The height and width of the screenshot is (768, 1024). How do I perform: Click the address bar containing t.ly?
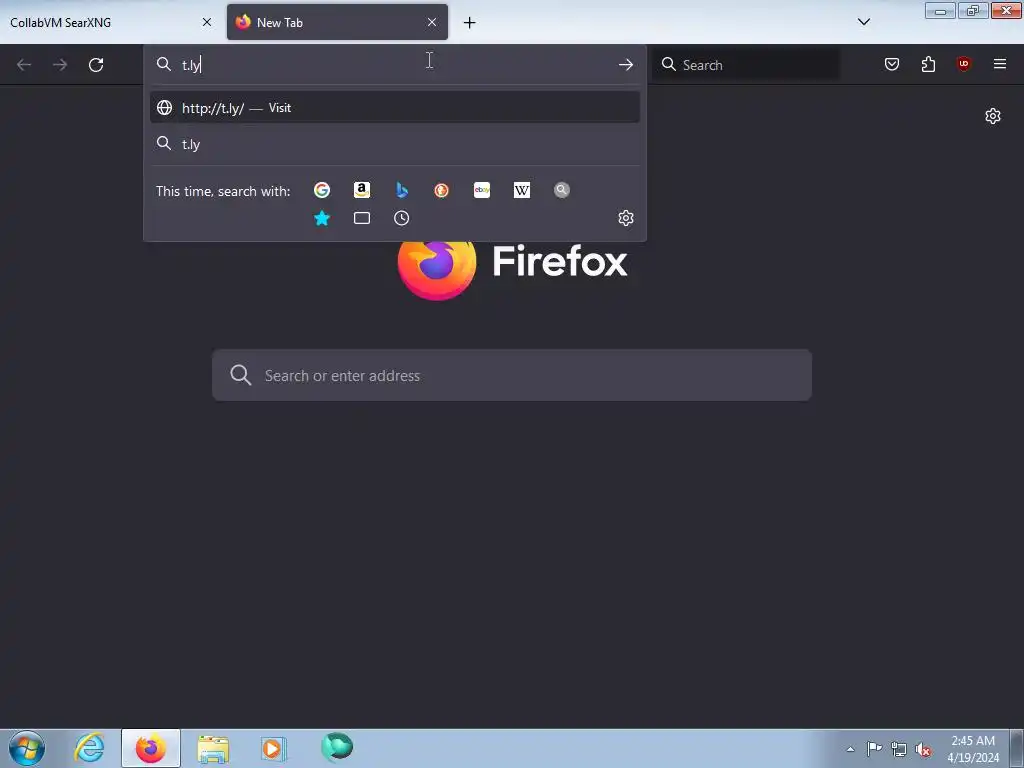click(395, 65)
